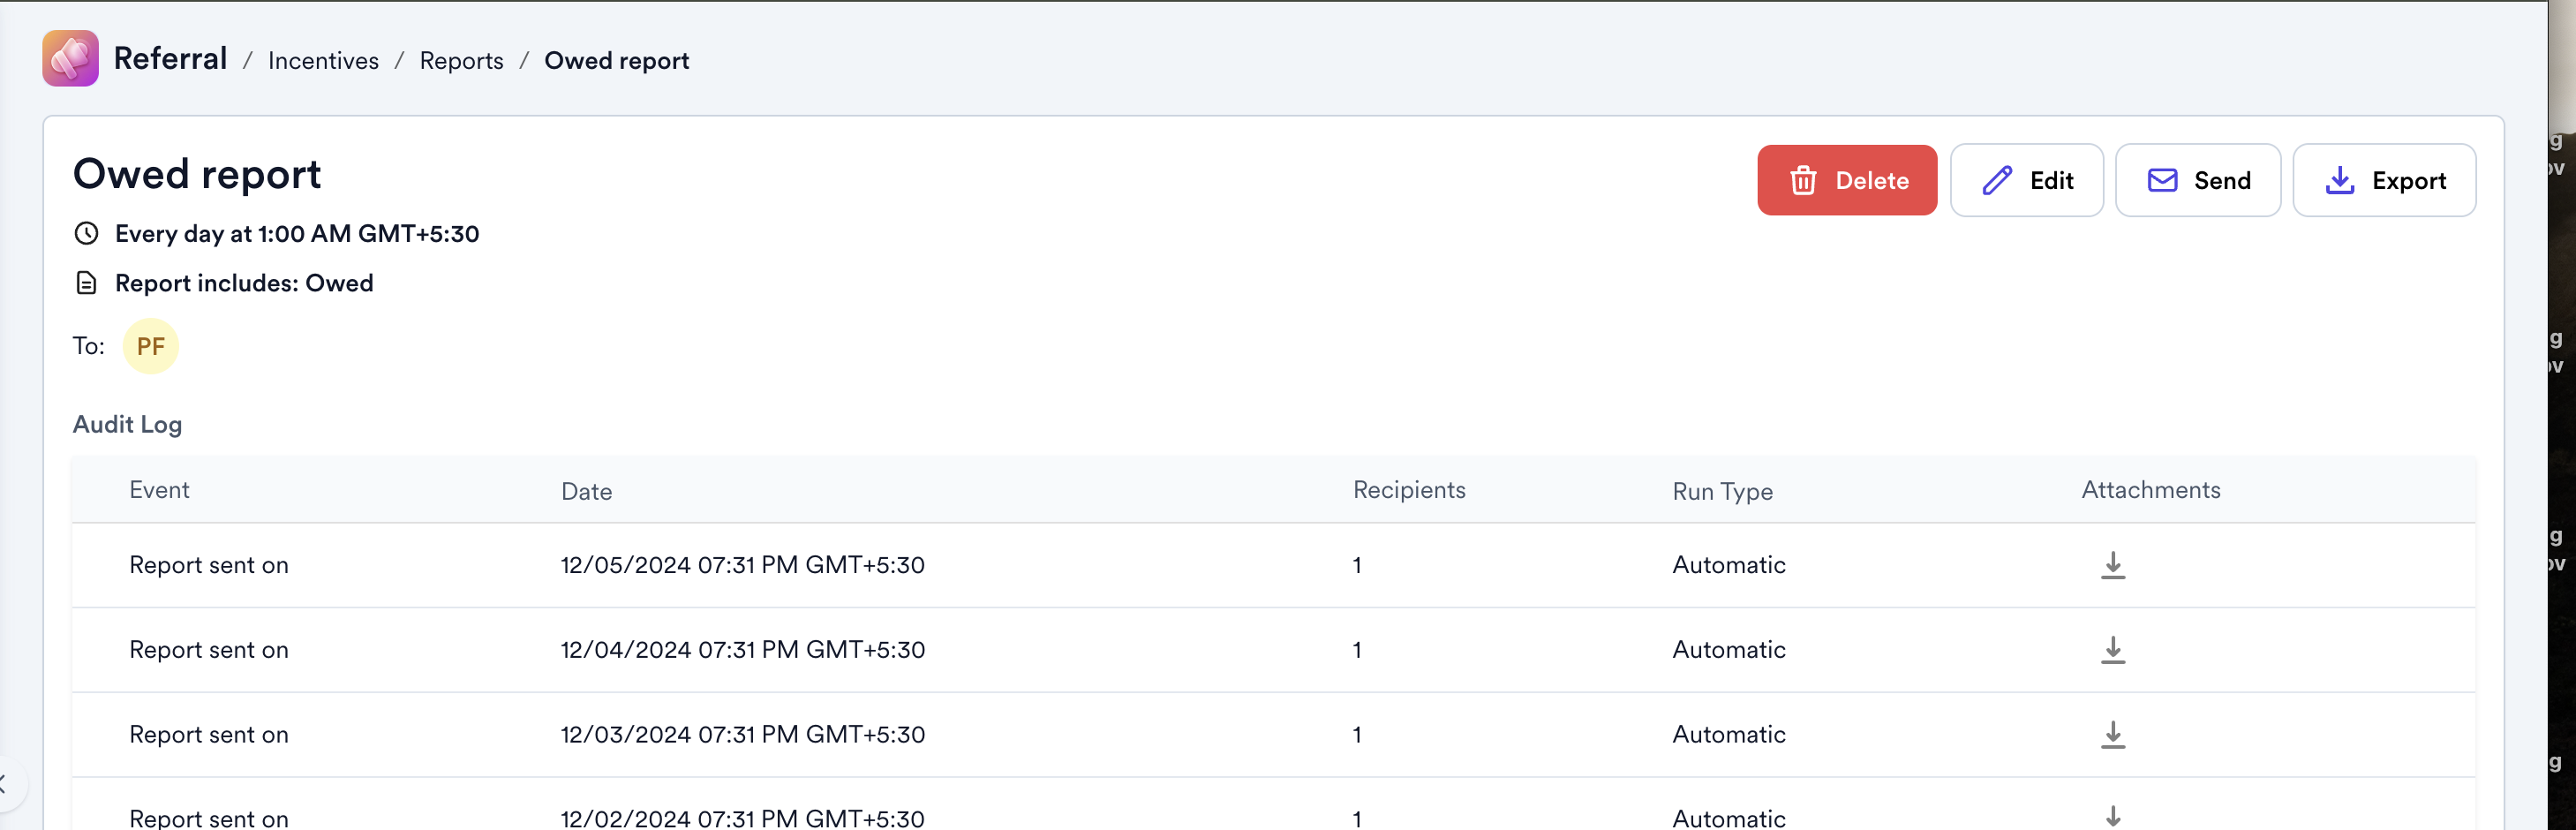Click recipients count 1 in 12/05/2024 row

point(1356,565)
